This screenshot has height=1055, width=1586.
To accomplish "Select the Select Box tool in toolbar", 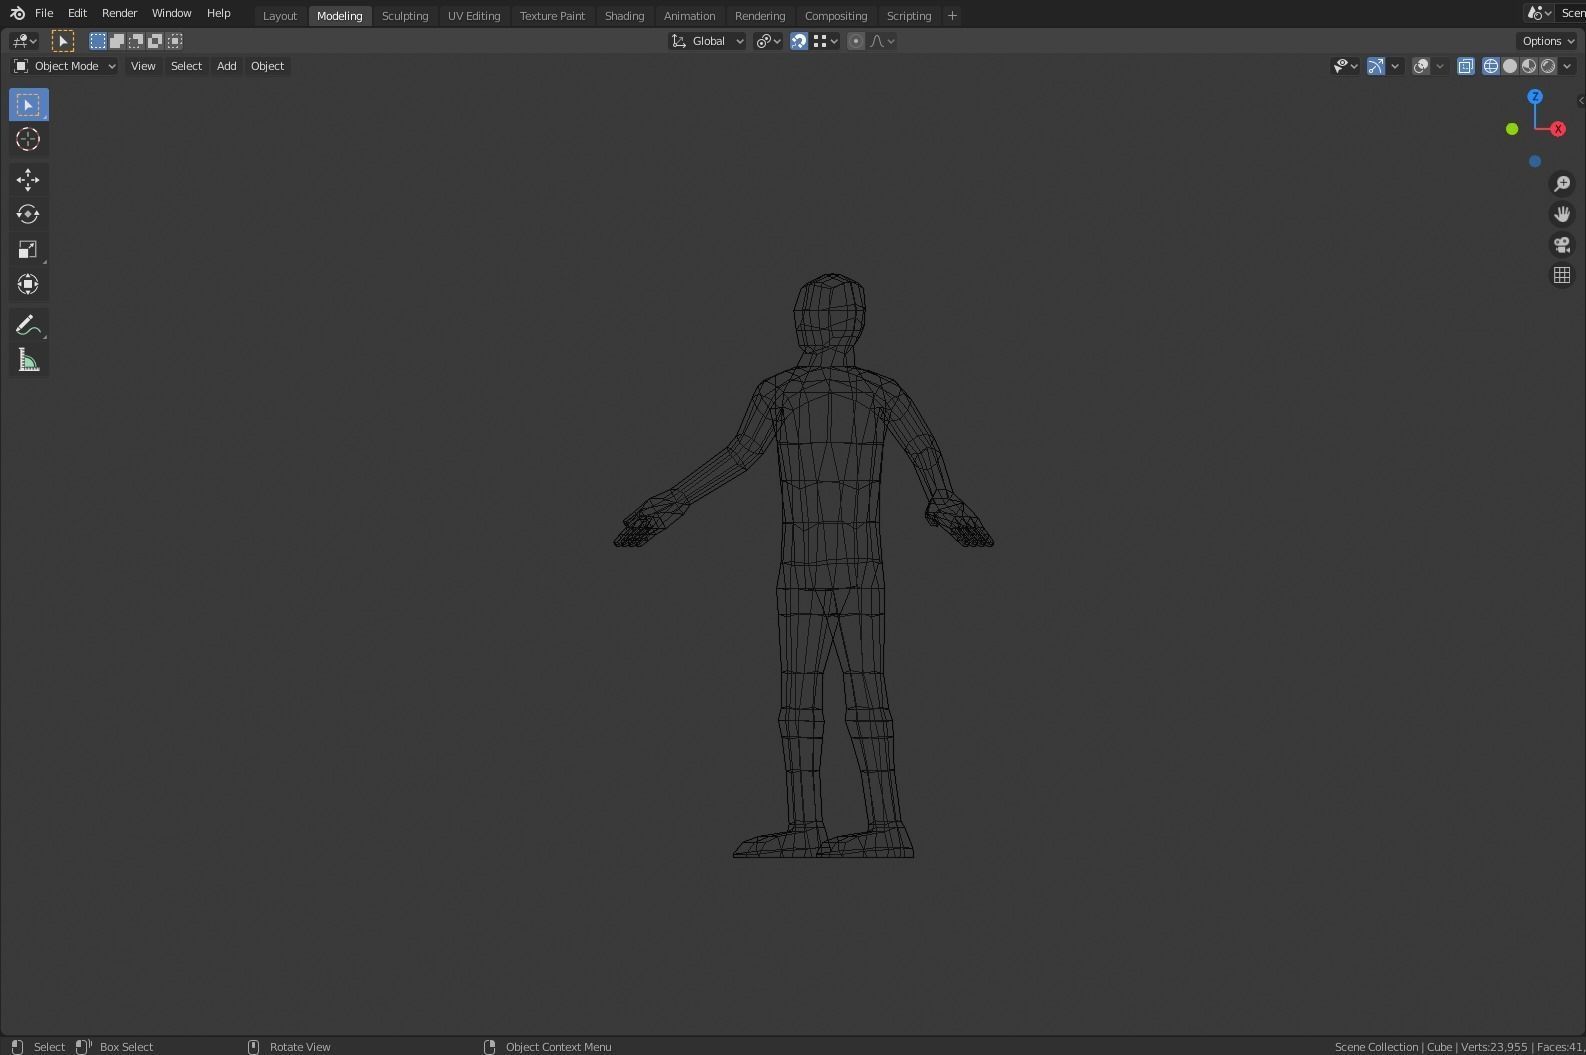I will click(28, 105).
